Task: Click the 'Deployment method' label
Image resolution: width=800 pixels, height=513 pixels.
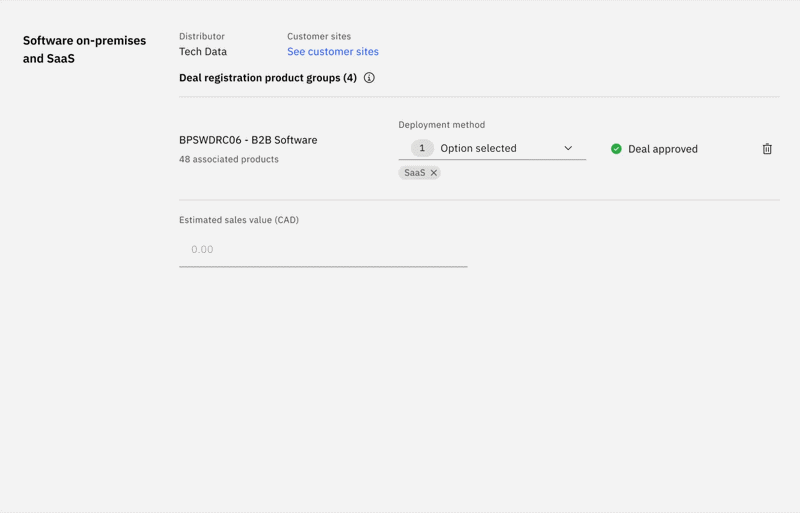Action: [x=441, y=125]
